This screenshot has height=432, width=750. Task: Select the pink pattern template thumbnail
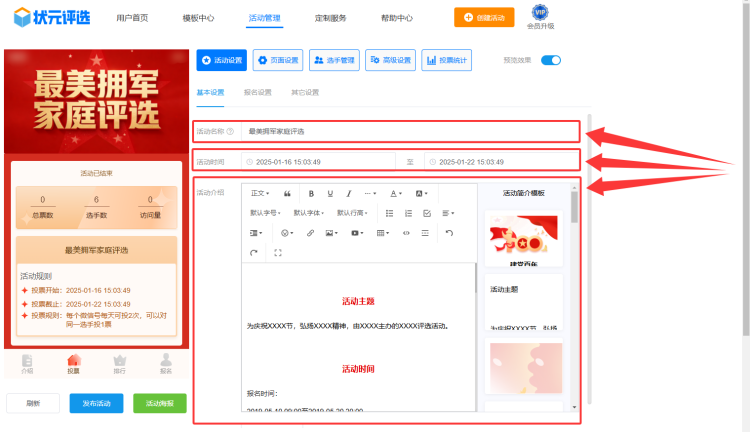click(524, 366)
